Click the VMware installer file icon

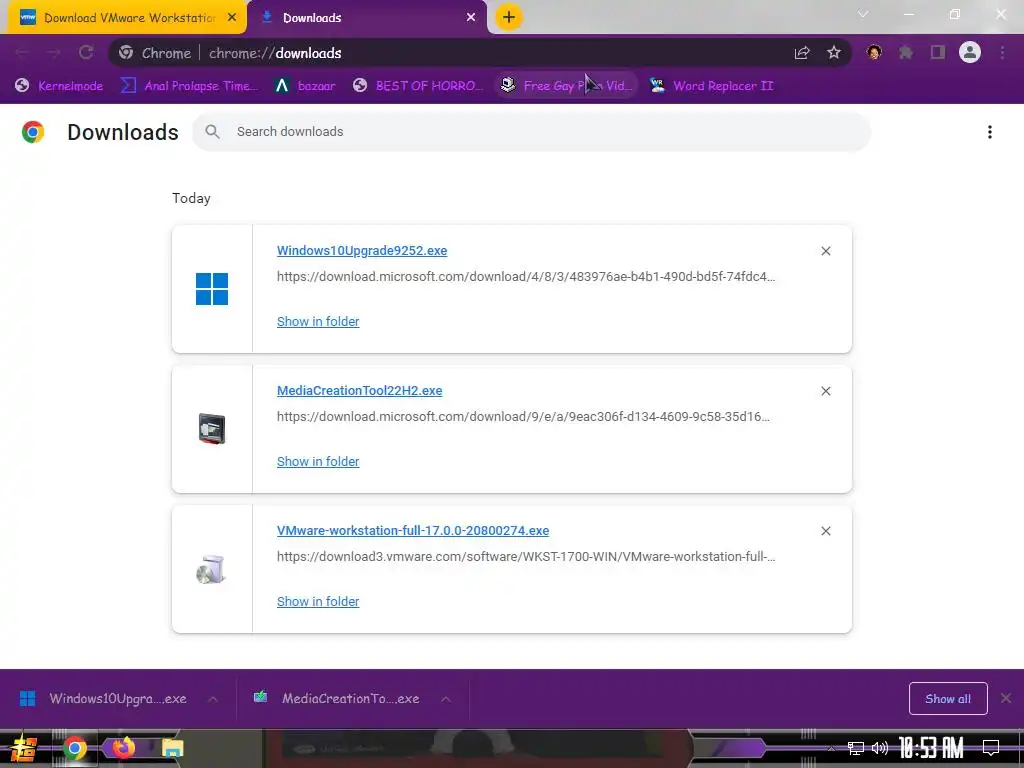[x=211, y=569]
